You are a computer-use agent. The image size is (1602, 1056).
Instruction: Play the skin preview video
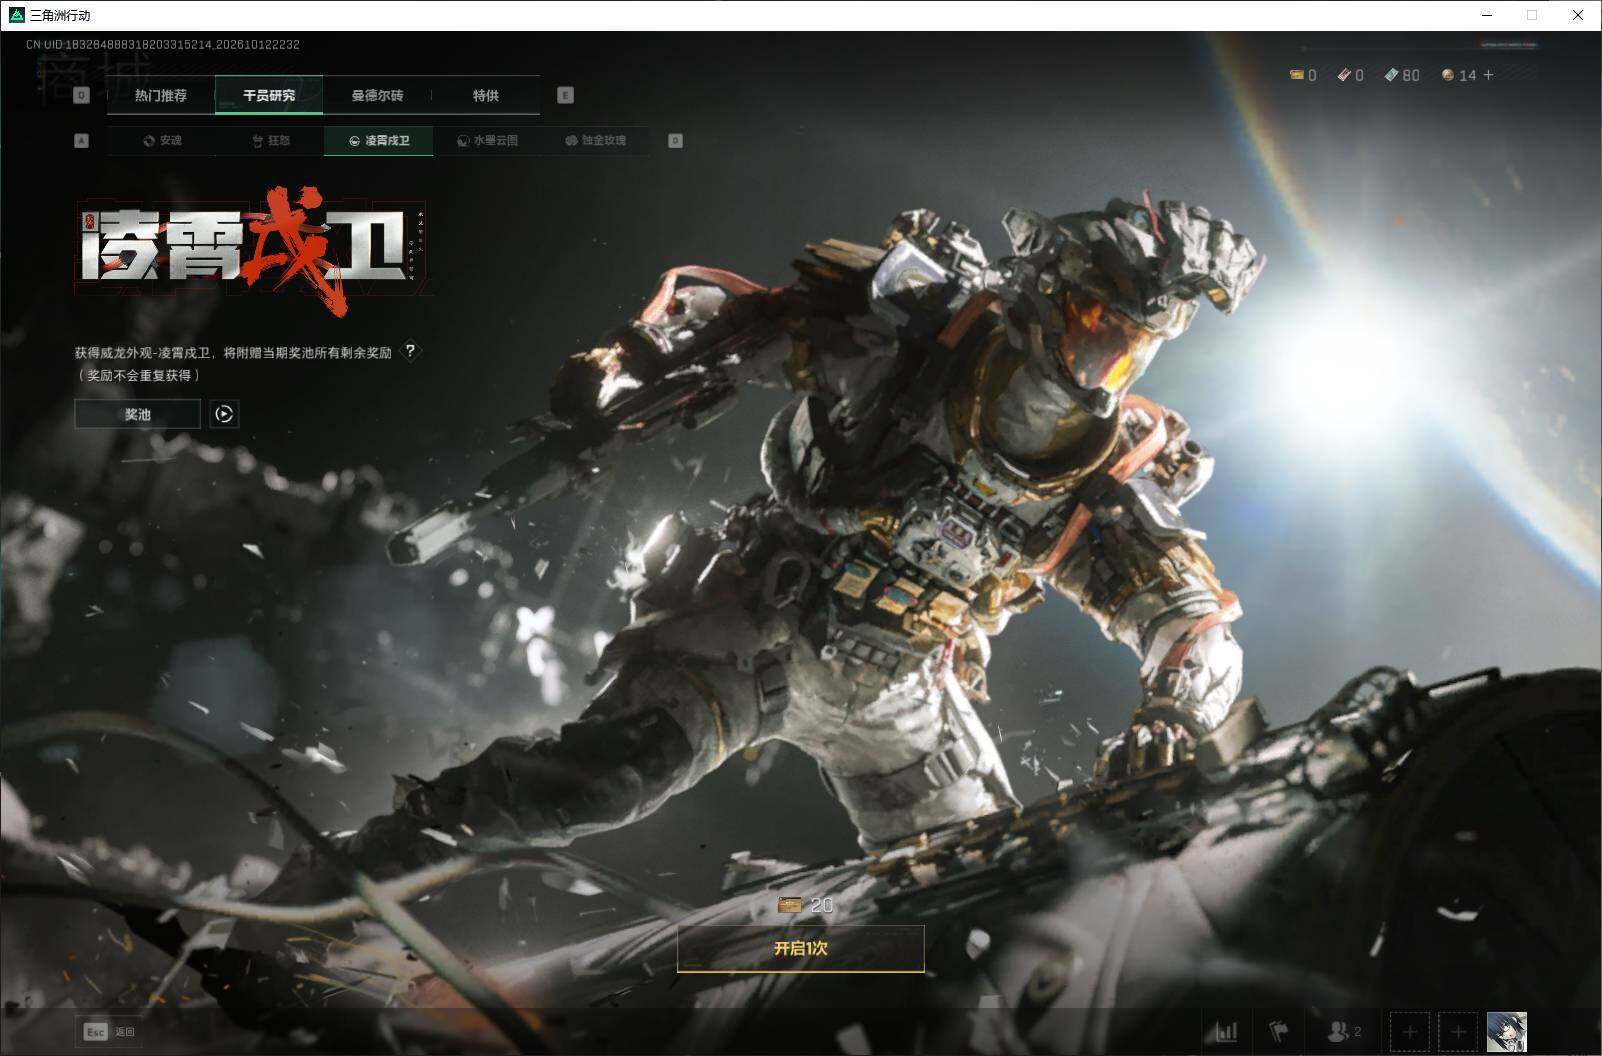coord(224,414)
